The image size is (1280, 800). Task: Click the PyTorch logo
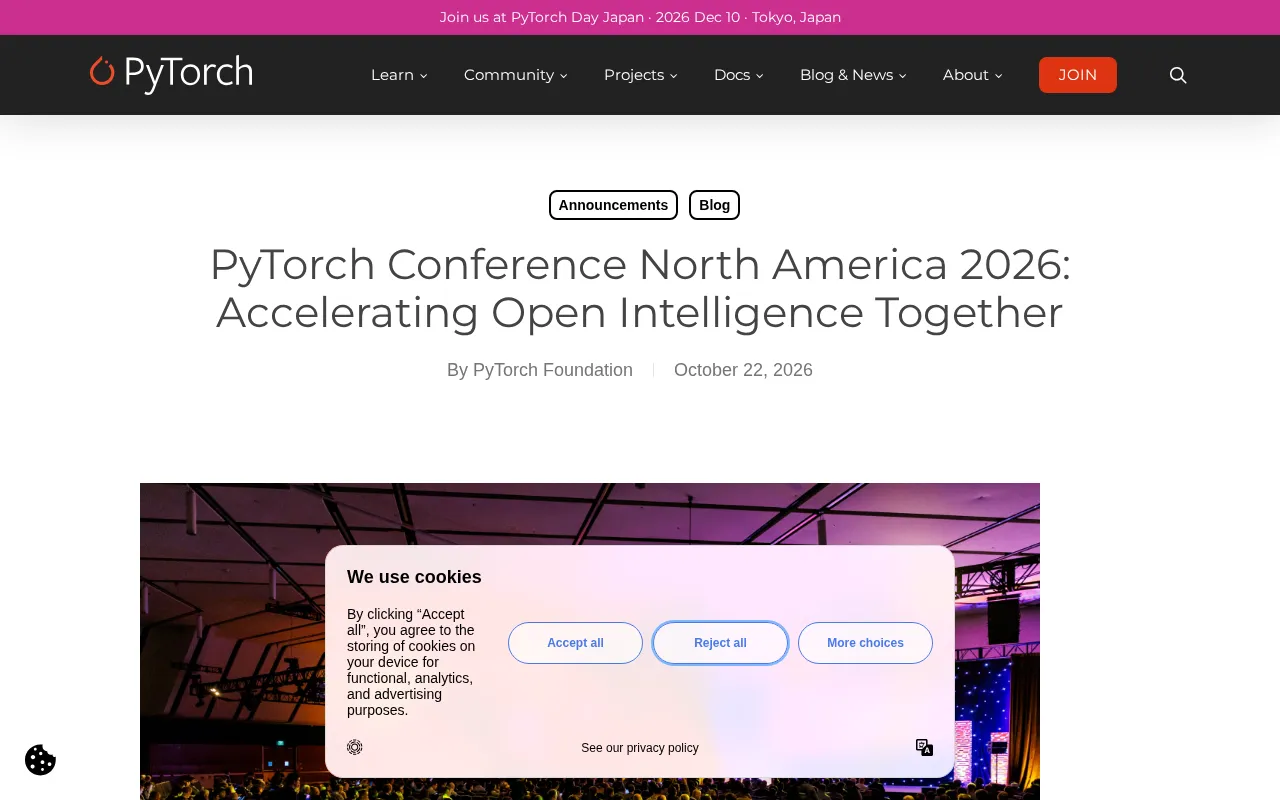(x=171, y=74)
